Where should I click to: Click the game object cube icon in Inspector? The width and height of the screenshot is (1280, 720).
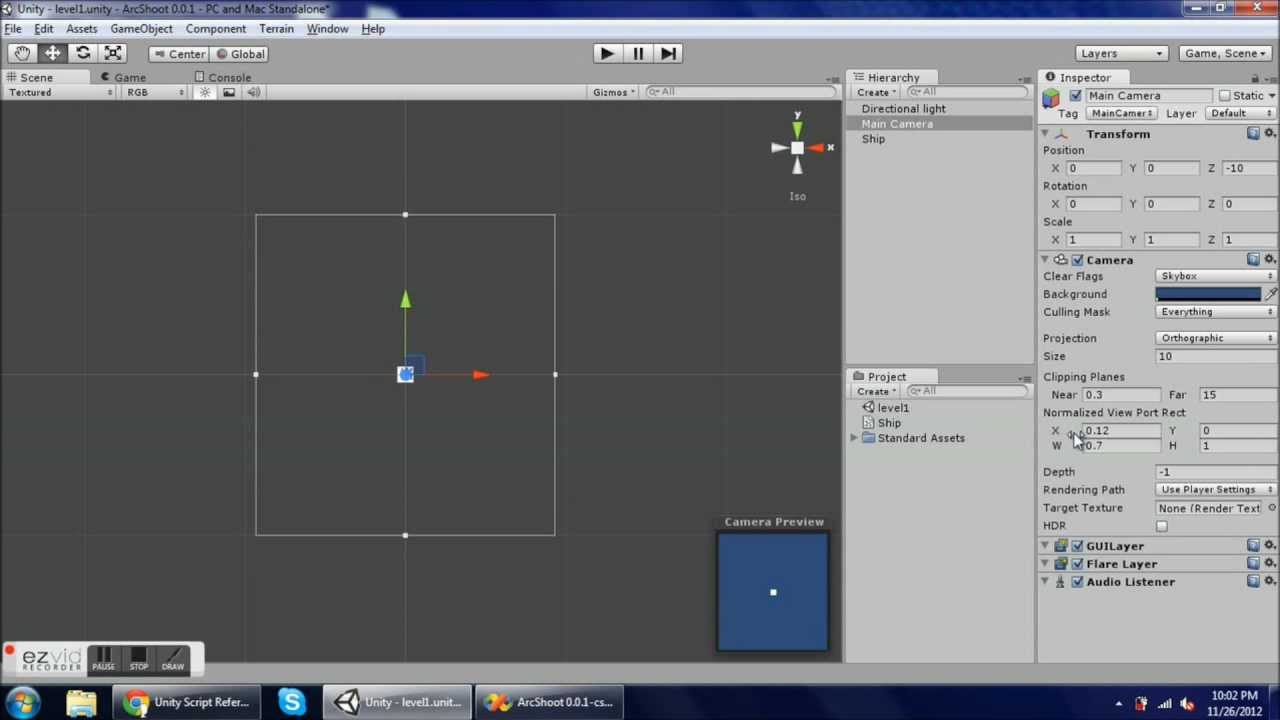[1051, 97]
